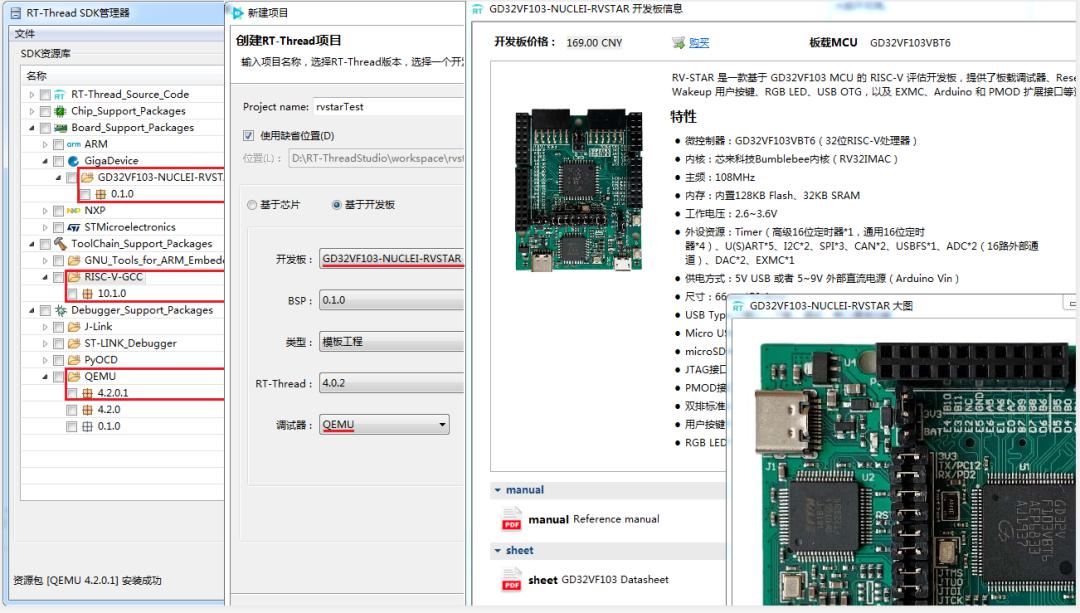Toggle the QEMU 4.2.0 checkbox
1080x613 pixels.
72,410
